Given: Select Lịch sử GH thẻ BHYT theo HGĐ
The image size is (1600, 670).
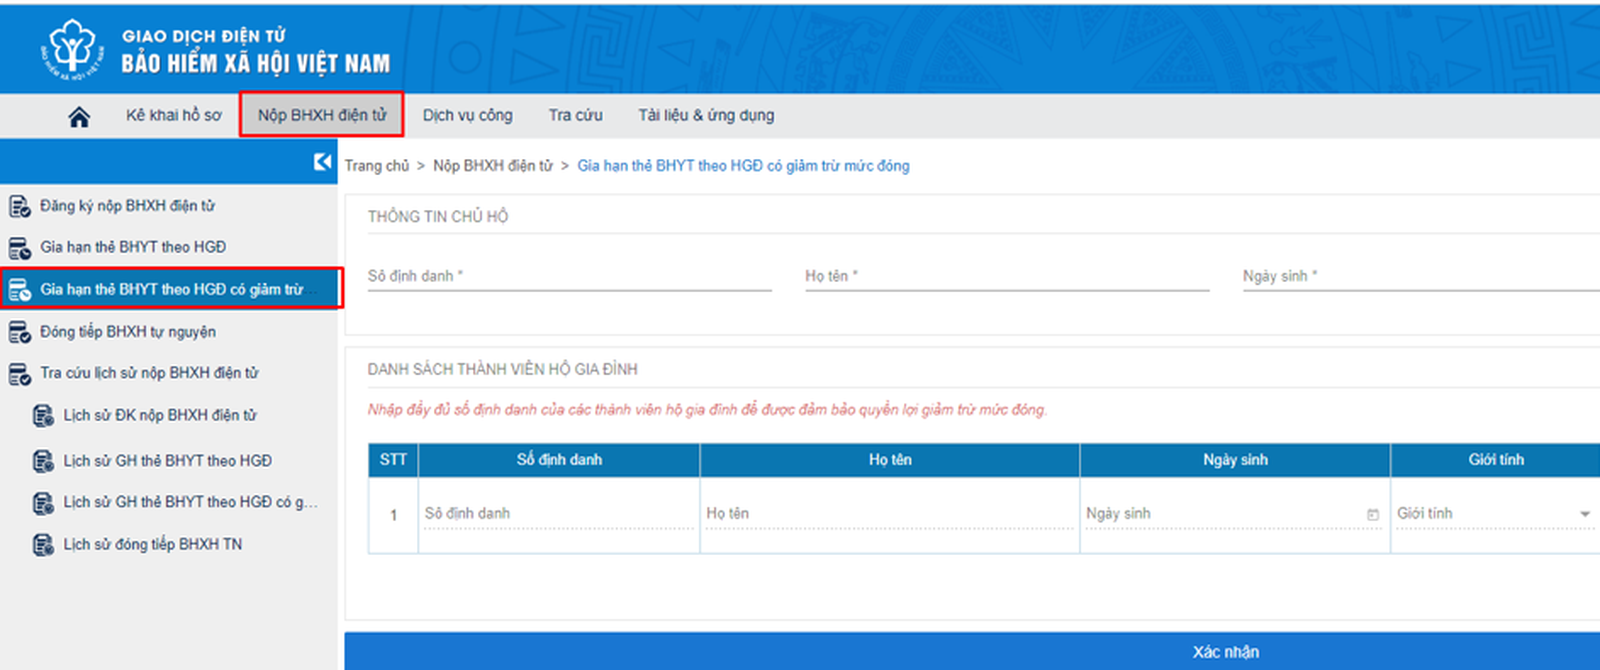Looking at the screenshot, I should (x=167, y=461).
